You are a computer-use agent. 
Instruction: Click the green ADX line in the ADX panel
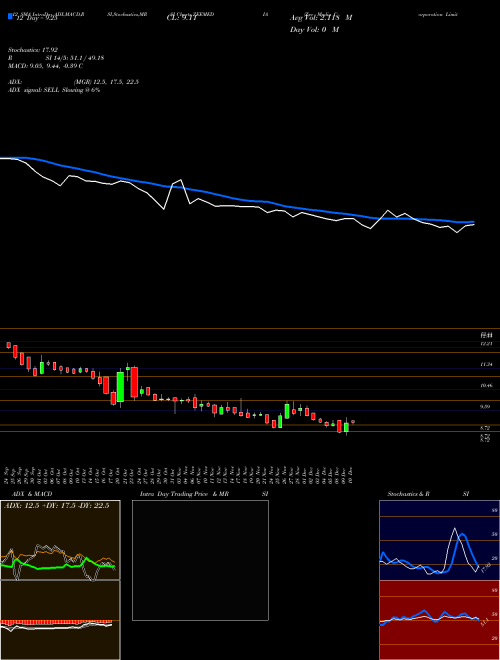tap(51, 567)
